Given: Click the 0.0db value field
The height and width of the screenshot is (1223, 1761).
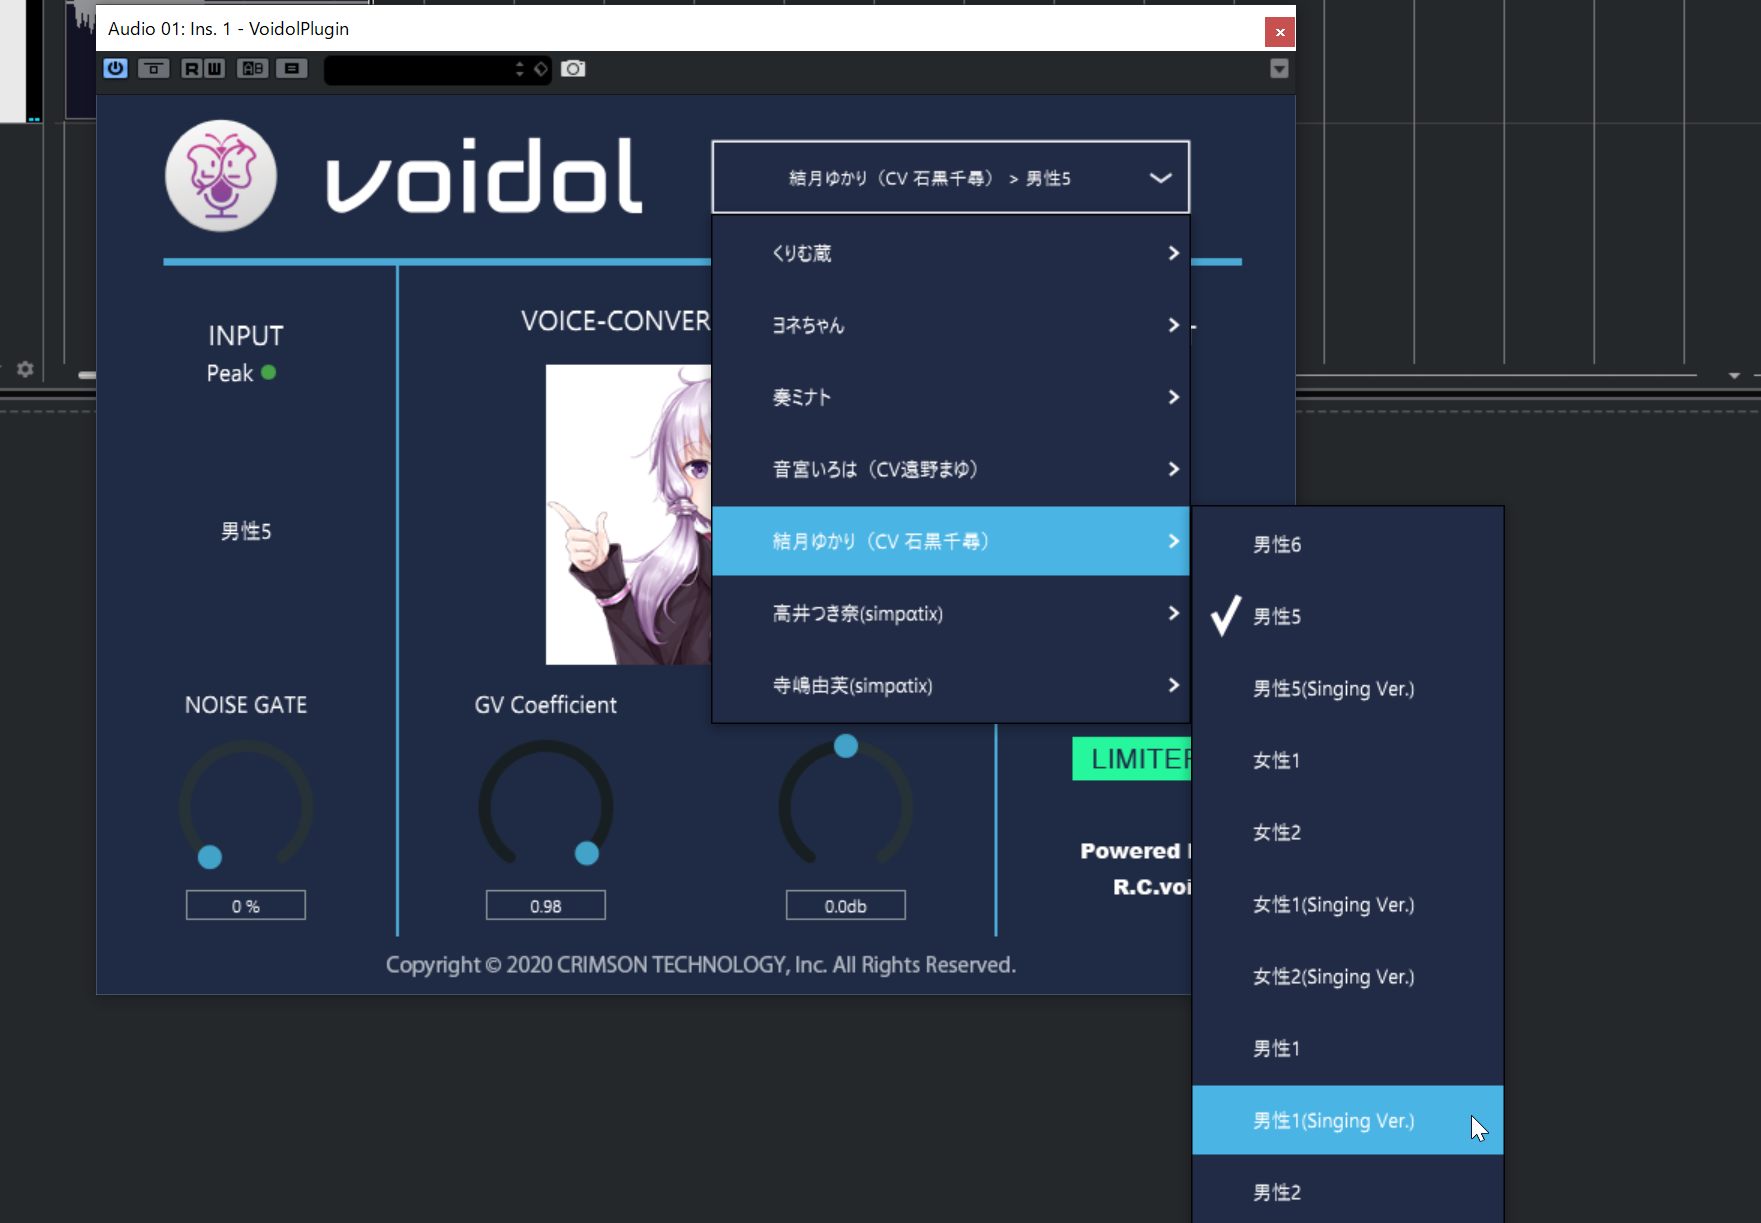Looking at the screenshot, I should (x=846, y=906).
